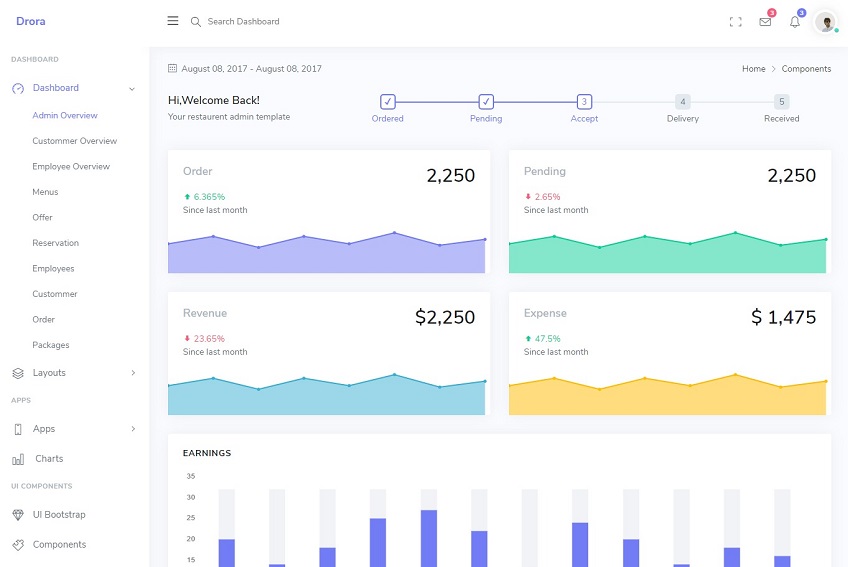Go to Packages in sidebar
The width and height of the screenshot is (848, 567).
(51, 345)
